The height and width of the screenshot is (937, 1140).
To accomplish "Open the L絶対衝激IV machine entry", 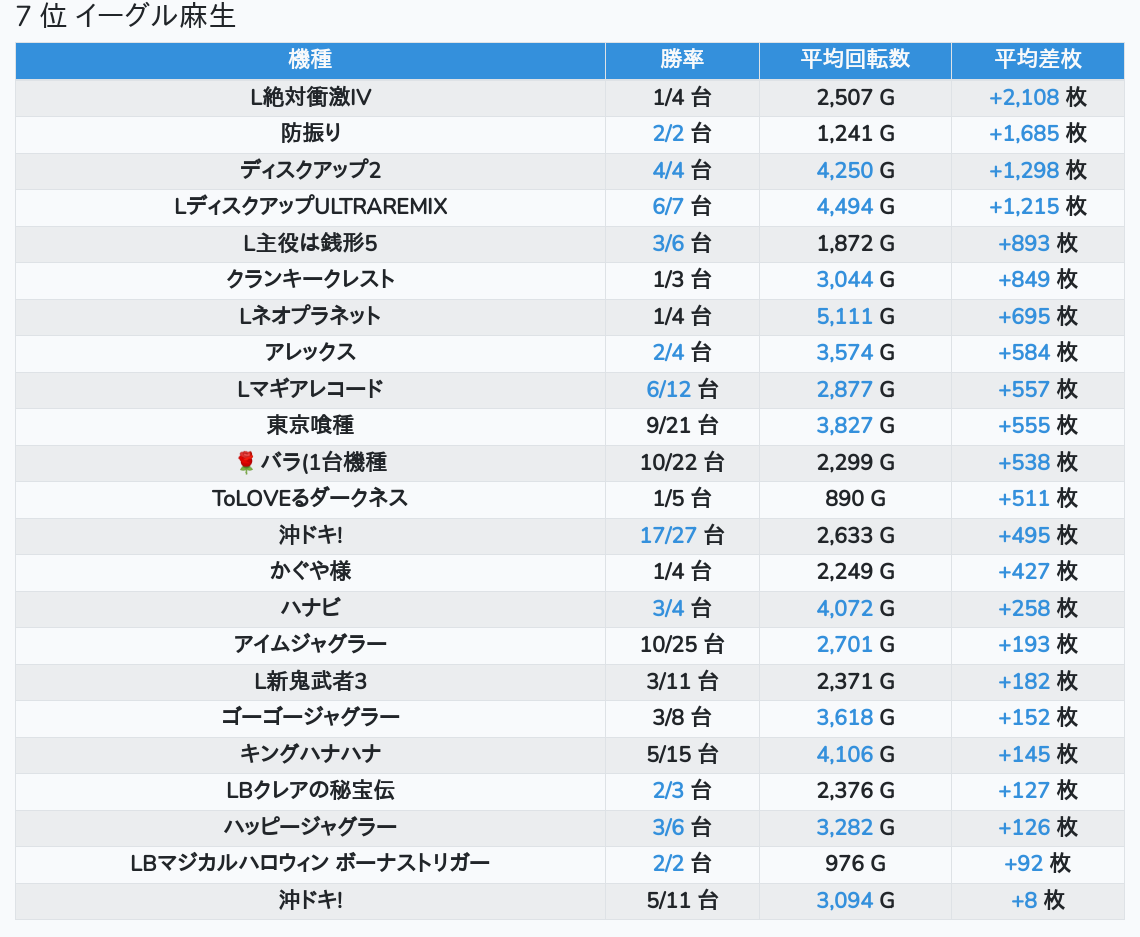I will (x=310, y=97).
